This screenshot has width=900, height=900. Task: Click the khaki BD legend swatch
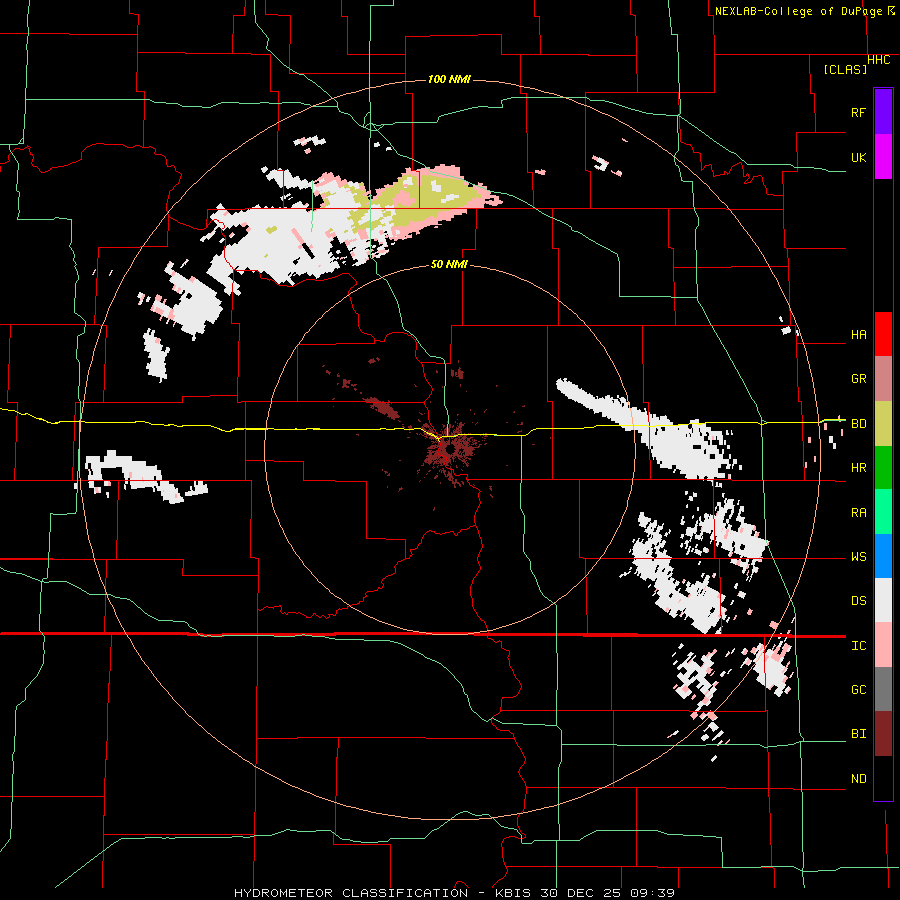click(883, 424)
